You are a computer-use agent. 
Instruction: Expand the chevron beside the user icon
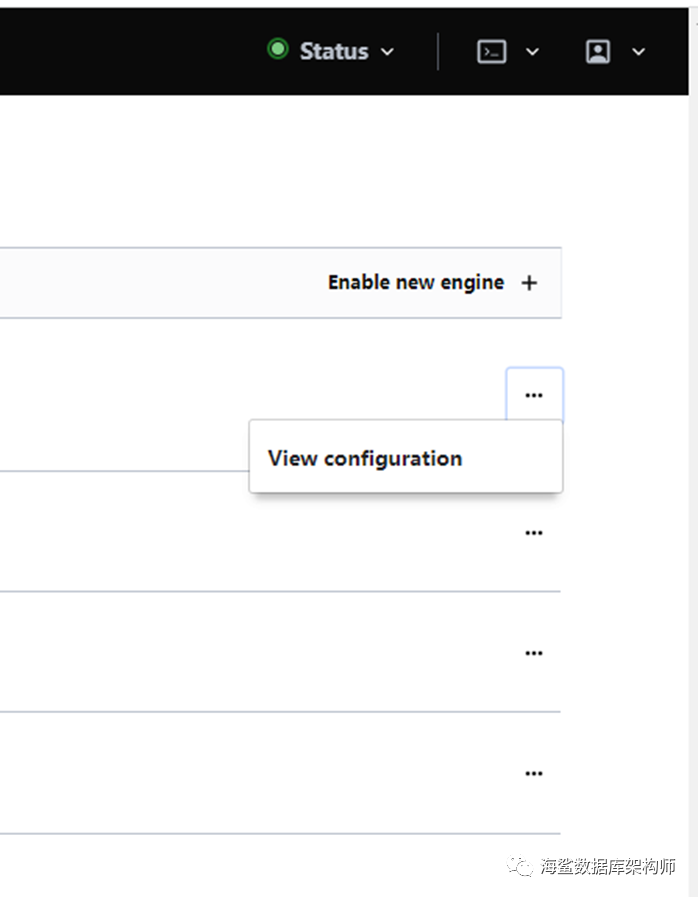[638, 52]
